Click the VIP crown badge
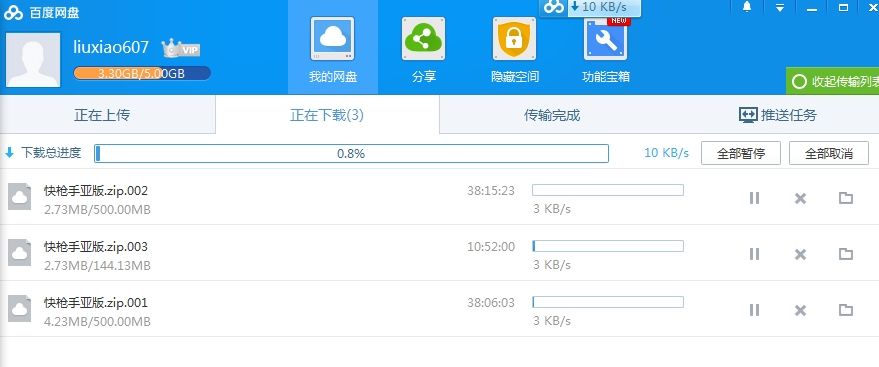The width and height of the screenshot is (879, 367). [181, 48]
